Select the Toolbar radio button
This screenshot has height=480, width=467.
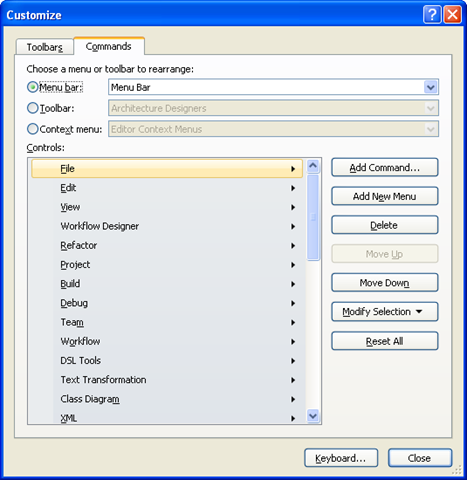33,108
